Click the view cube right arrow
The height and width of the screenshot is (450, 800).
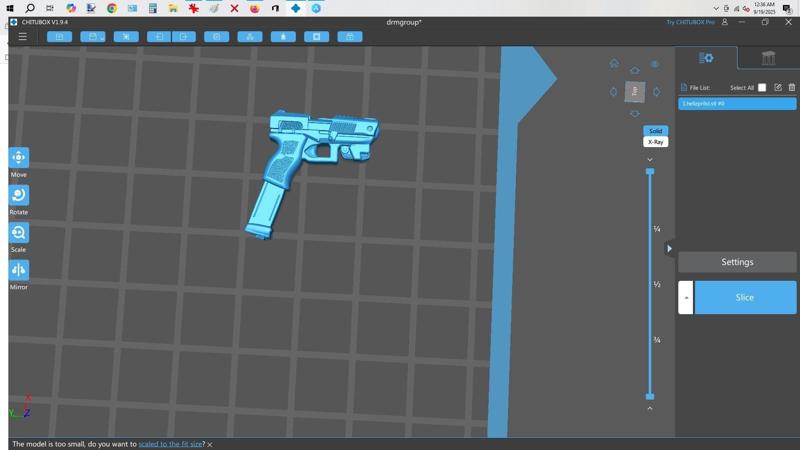(657, 92)
